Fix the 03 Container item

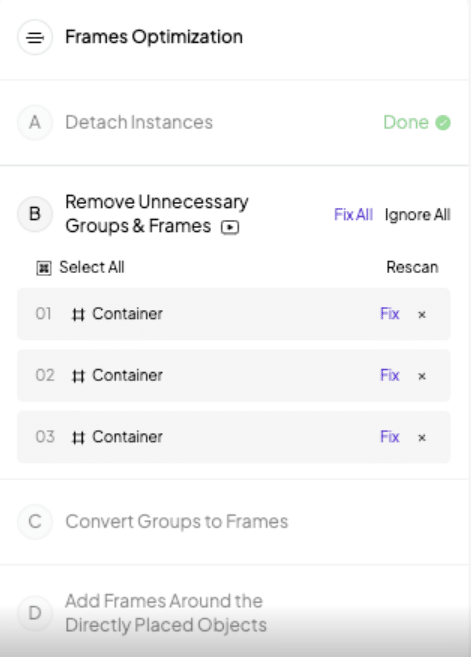(390, 437)
